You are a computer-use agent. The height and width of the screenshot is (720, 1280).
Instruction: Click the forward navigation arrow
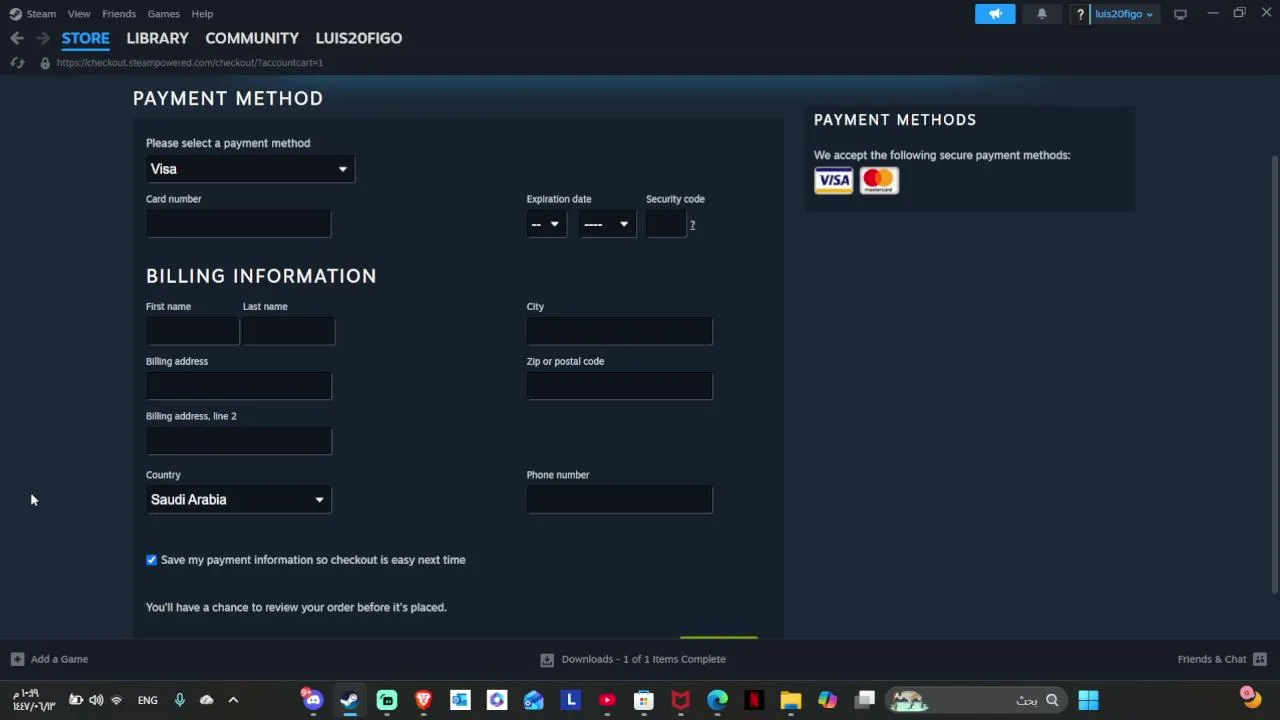[43, 38]
